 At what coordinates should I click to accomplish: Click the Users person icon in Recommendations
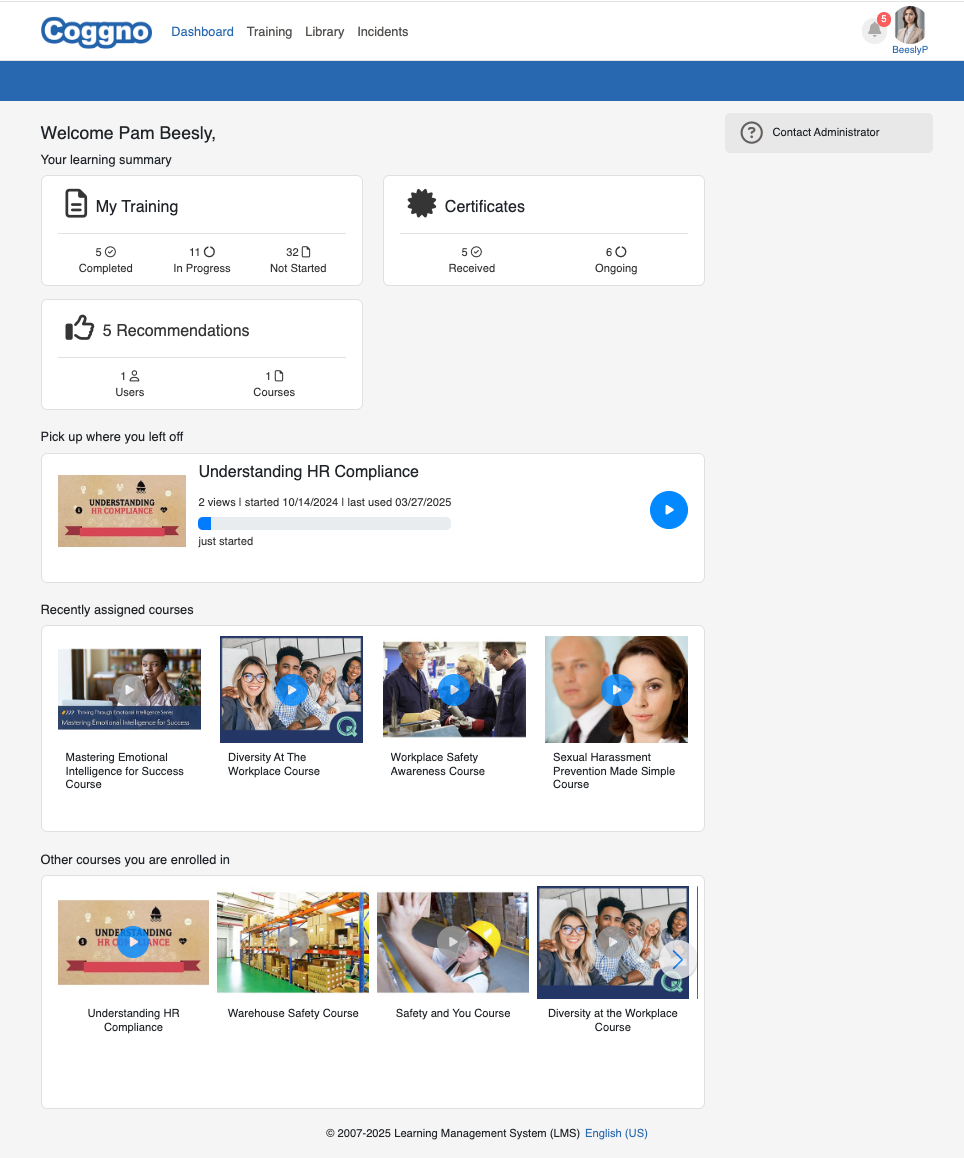pos(134,376)
